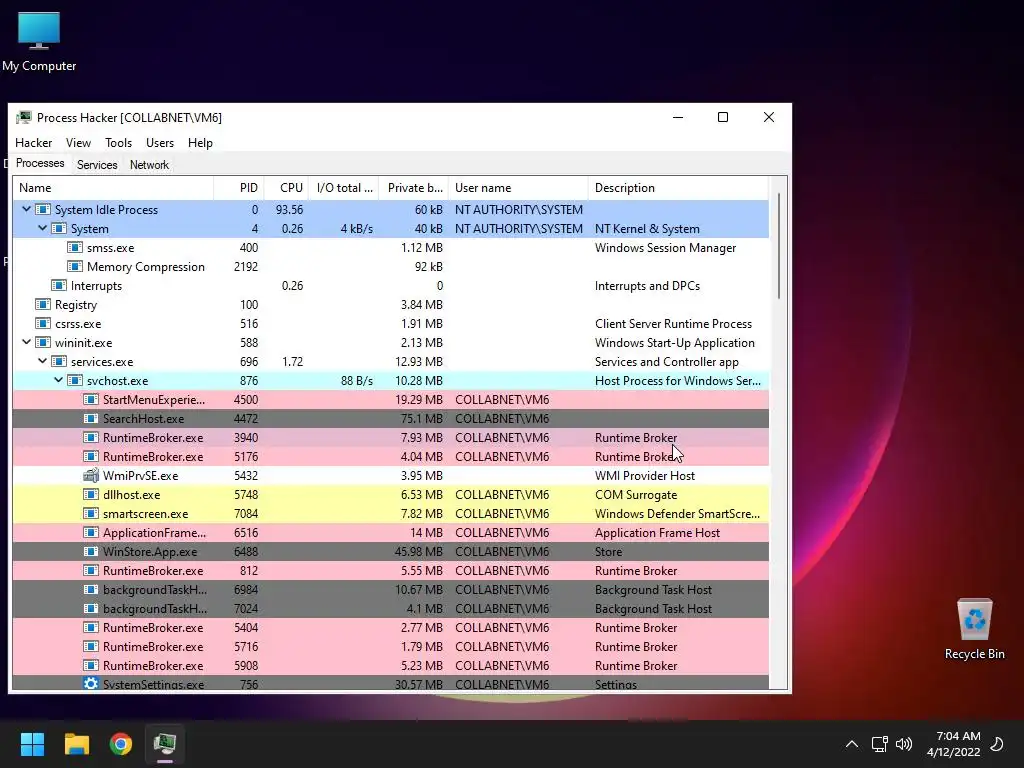Sort by the PID column header
The width and height of the screenshot is (1024, 768).
[x=239, y=188]
